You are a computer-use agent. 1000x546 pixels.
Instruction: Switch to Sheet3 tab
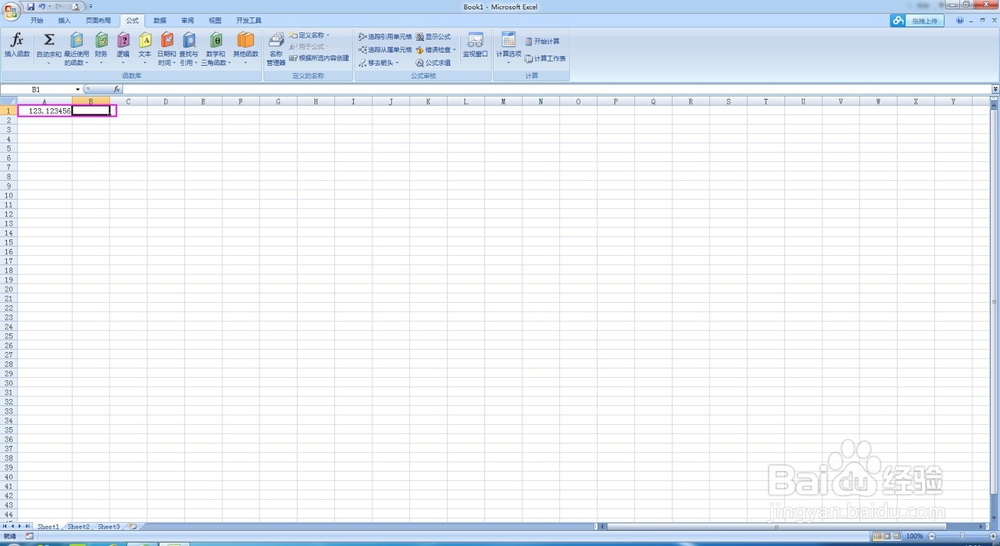click(x=108, y=527)
